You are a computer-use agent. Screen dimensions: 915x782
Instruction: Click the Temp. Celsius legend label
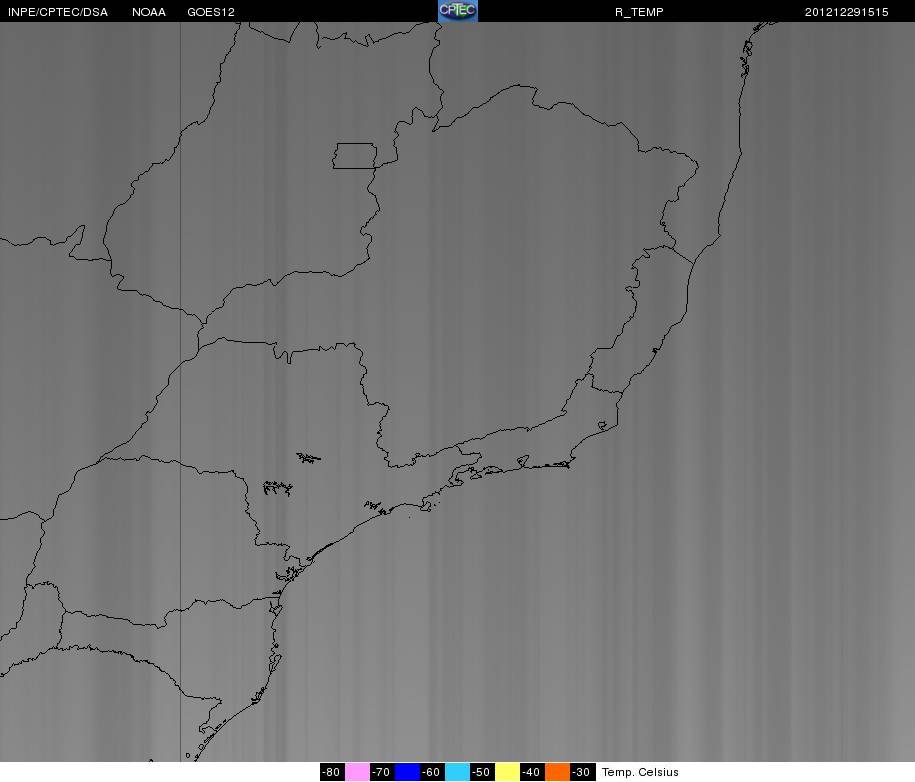pyautogui.click(x=640, y=772)
